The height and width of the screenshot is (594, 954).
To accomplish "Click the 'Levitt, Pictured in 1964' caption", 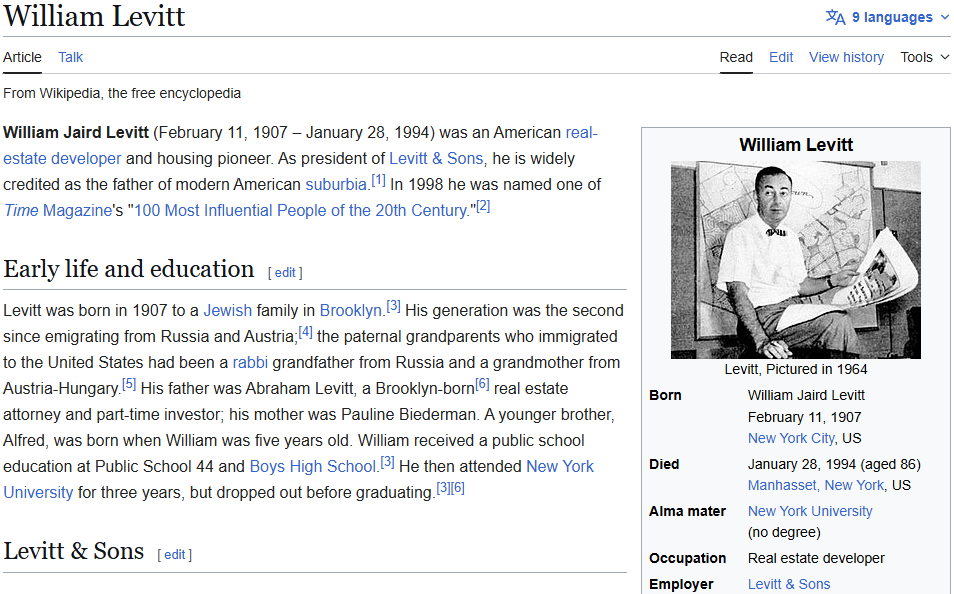I will click(796, 369).
